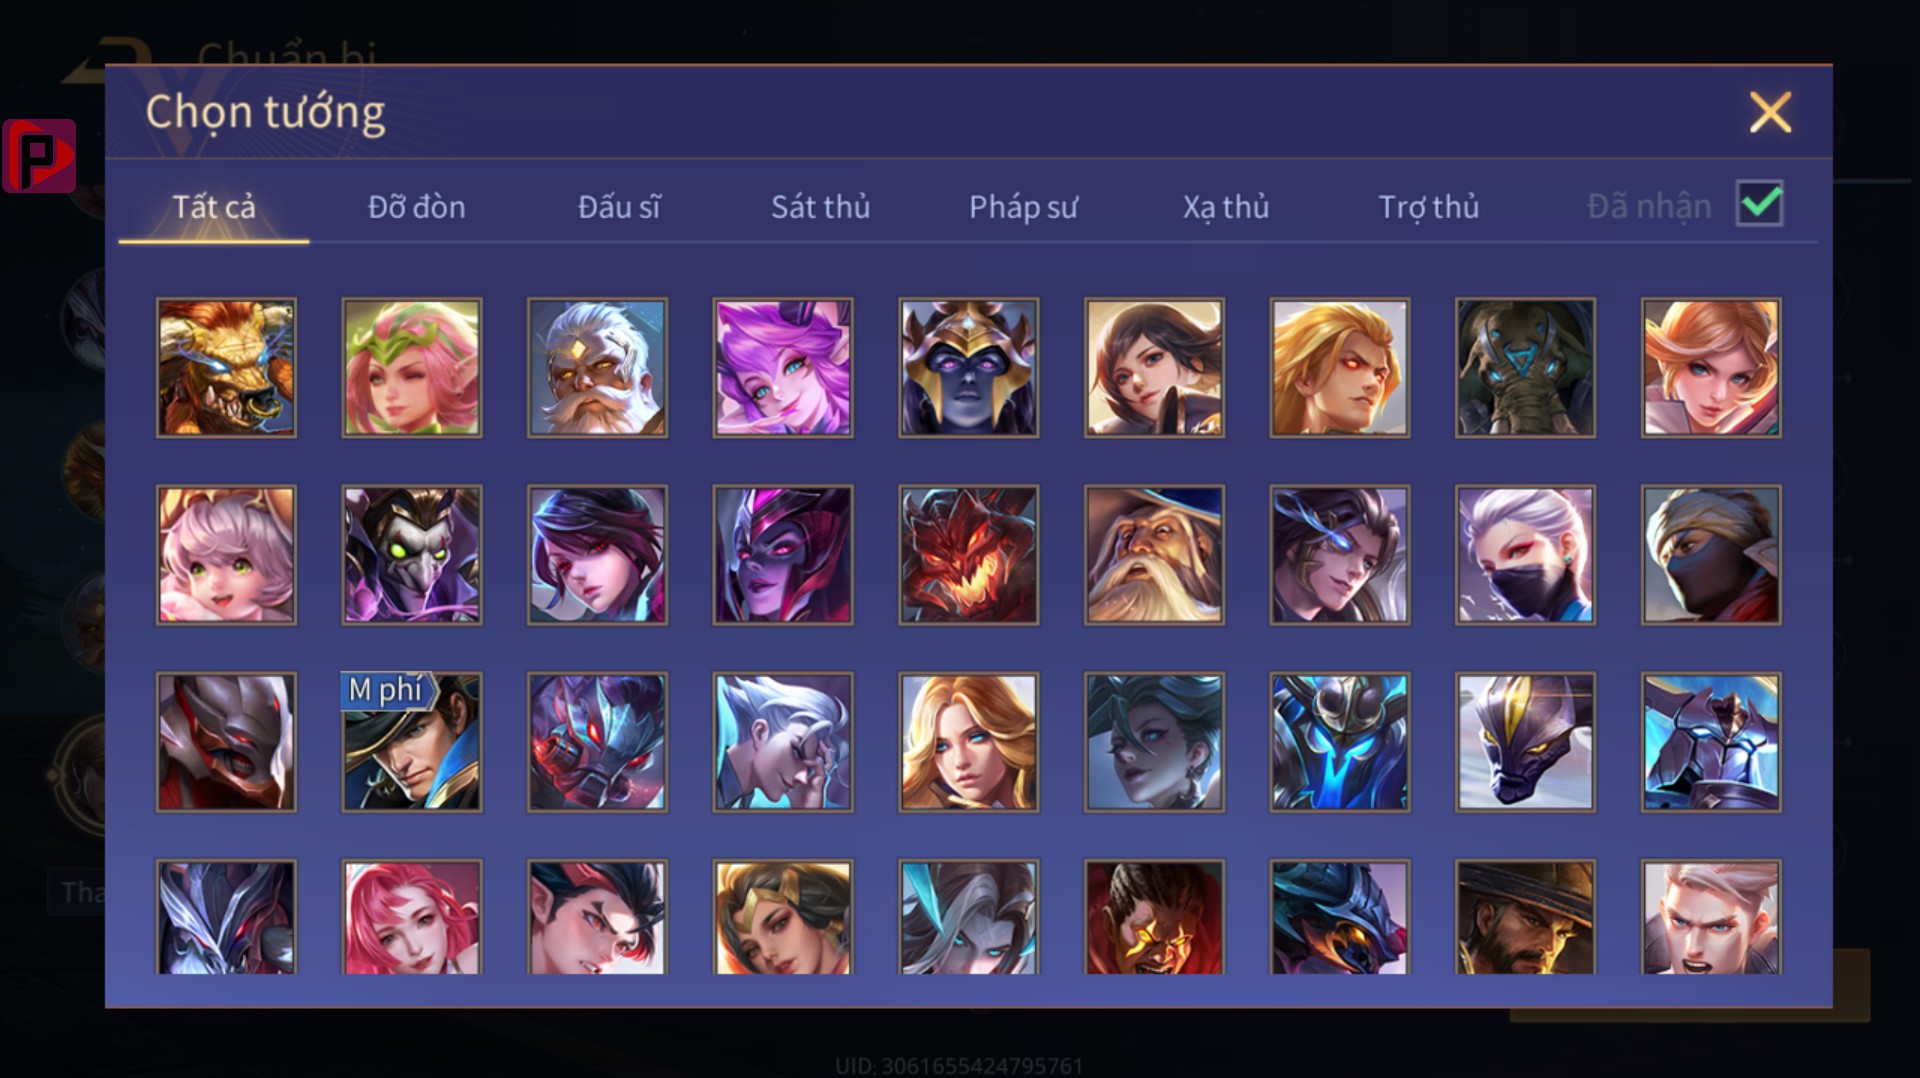The width and height of the screenshot is (1920, 1078).
Task: Pick the purple-haired girl hero portrait
Action: point(783,368)
